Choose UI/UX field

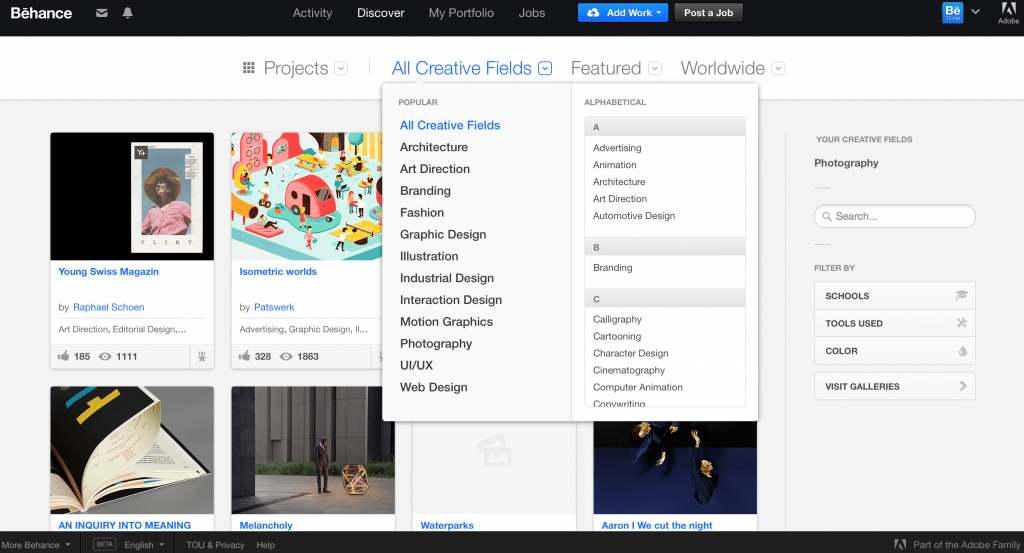tap(416, 365)
